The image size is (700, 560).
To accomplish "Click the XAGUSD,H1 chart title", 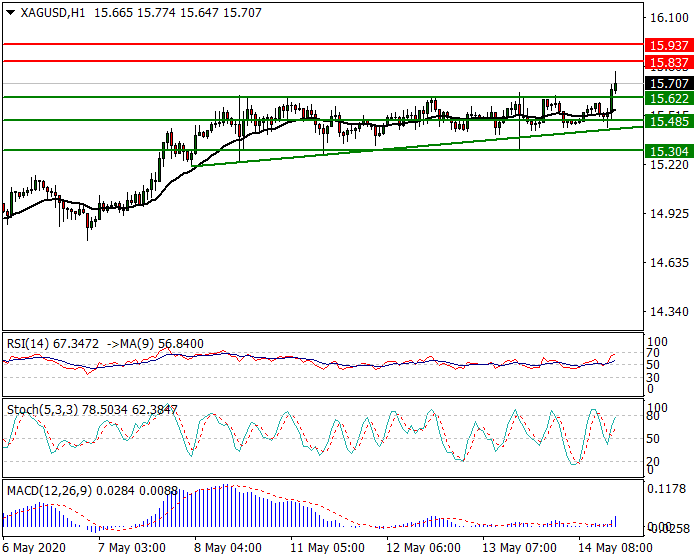I will pos(53,13).
